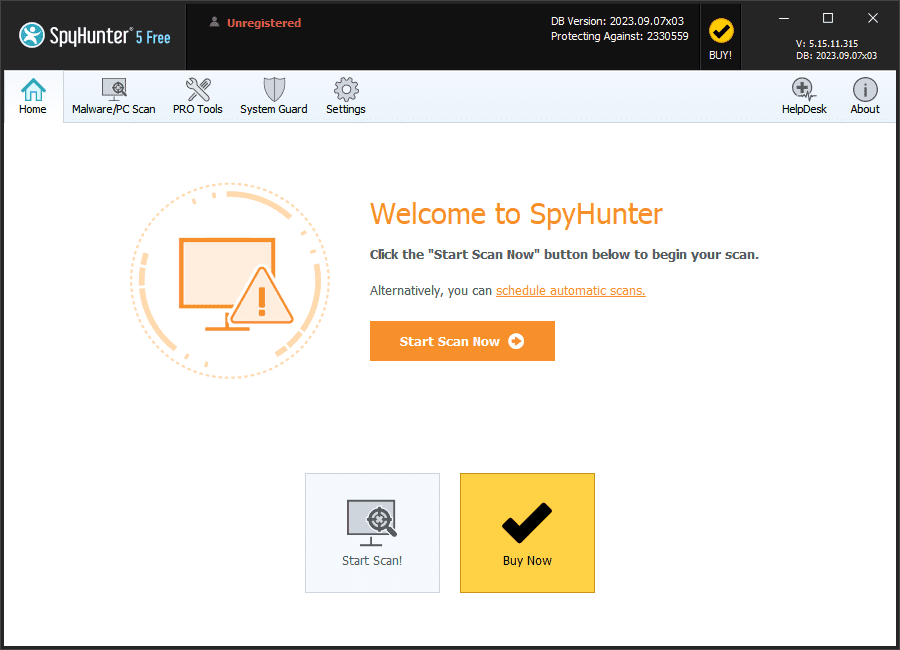The width and height of the screenshot is (900, 650).
Task: Click the DB Version text in header
Action: click(618, 21)
